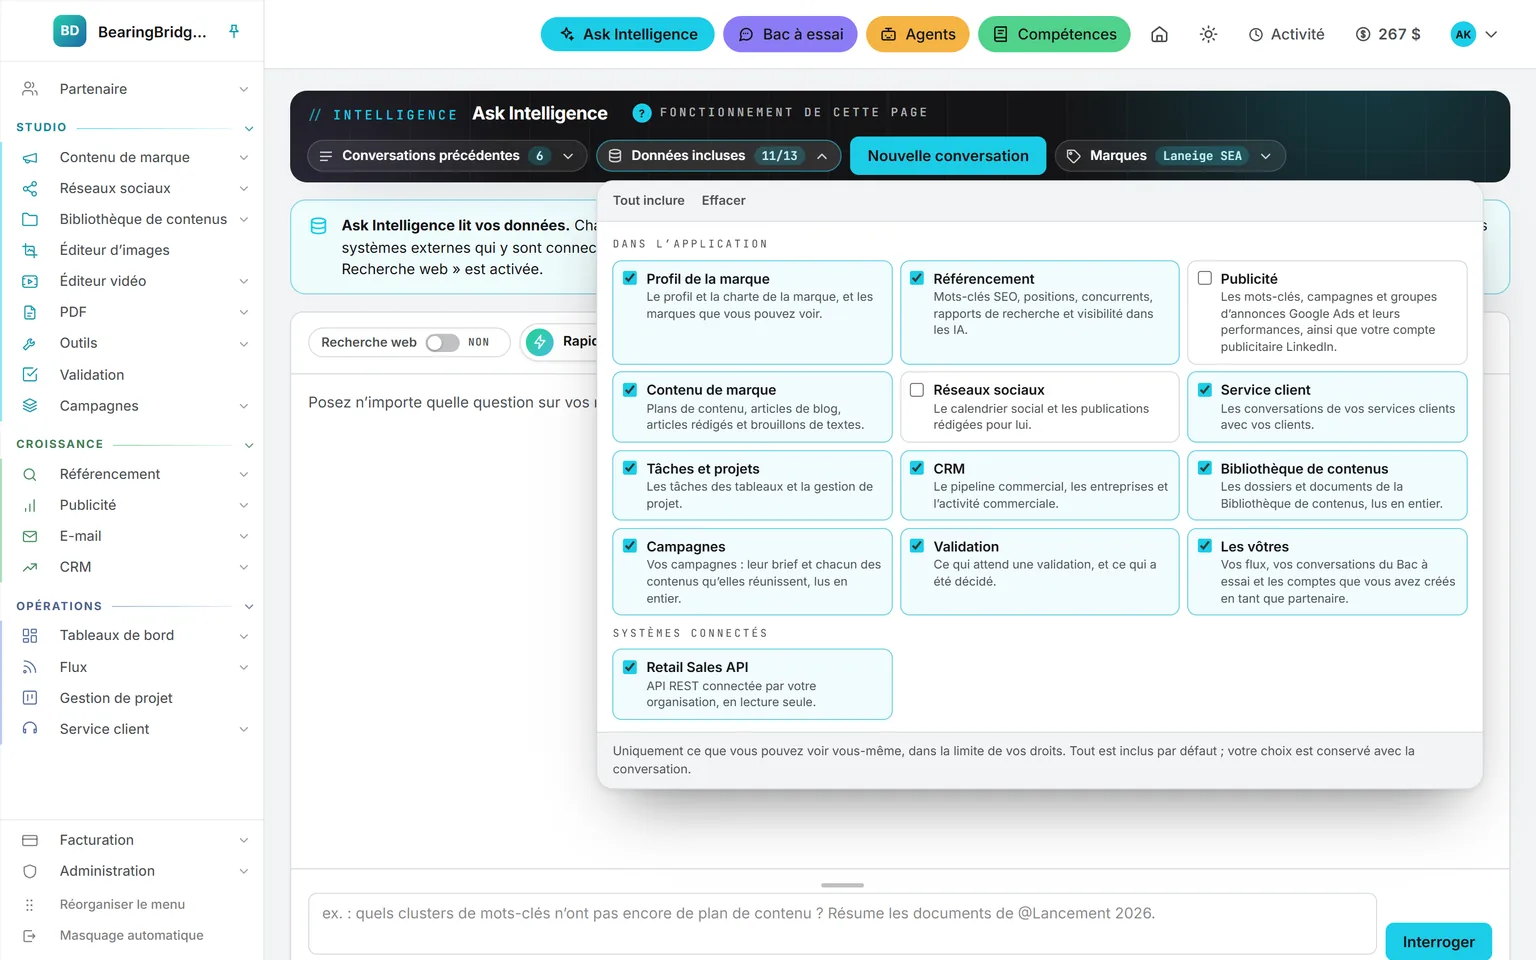This screenshot has width=1536, height=960.
Task: Open the Agents tab
Action: [x=918, y=34]
